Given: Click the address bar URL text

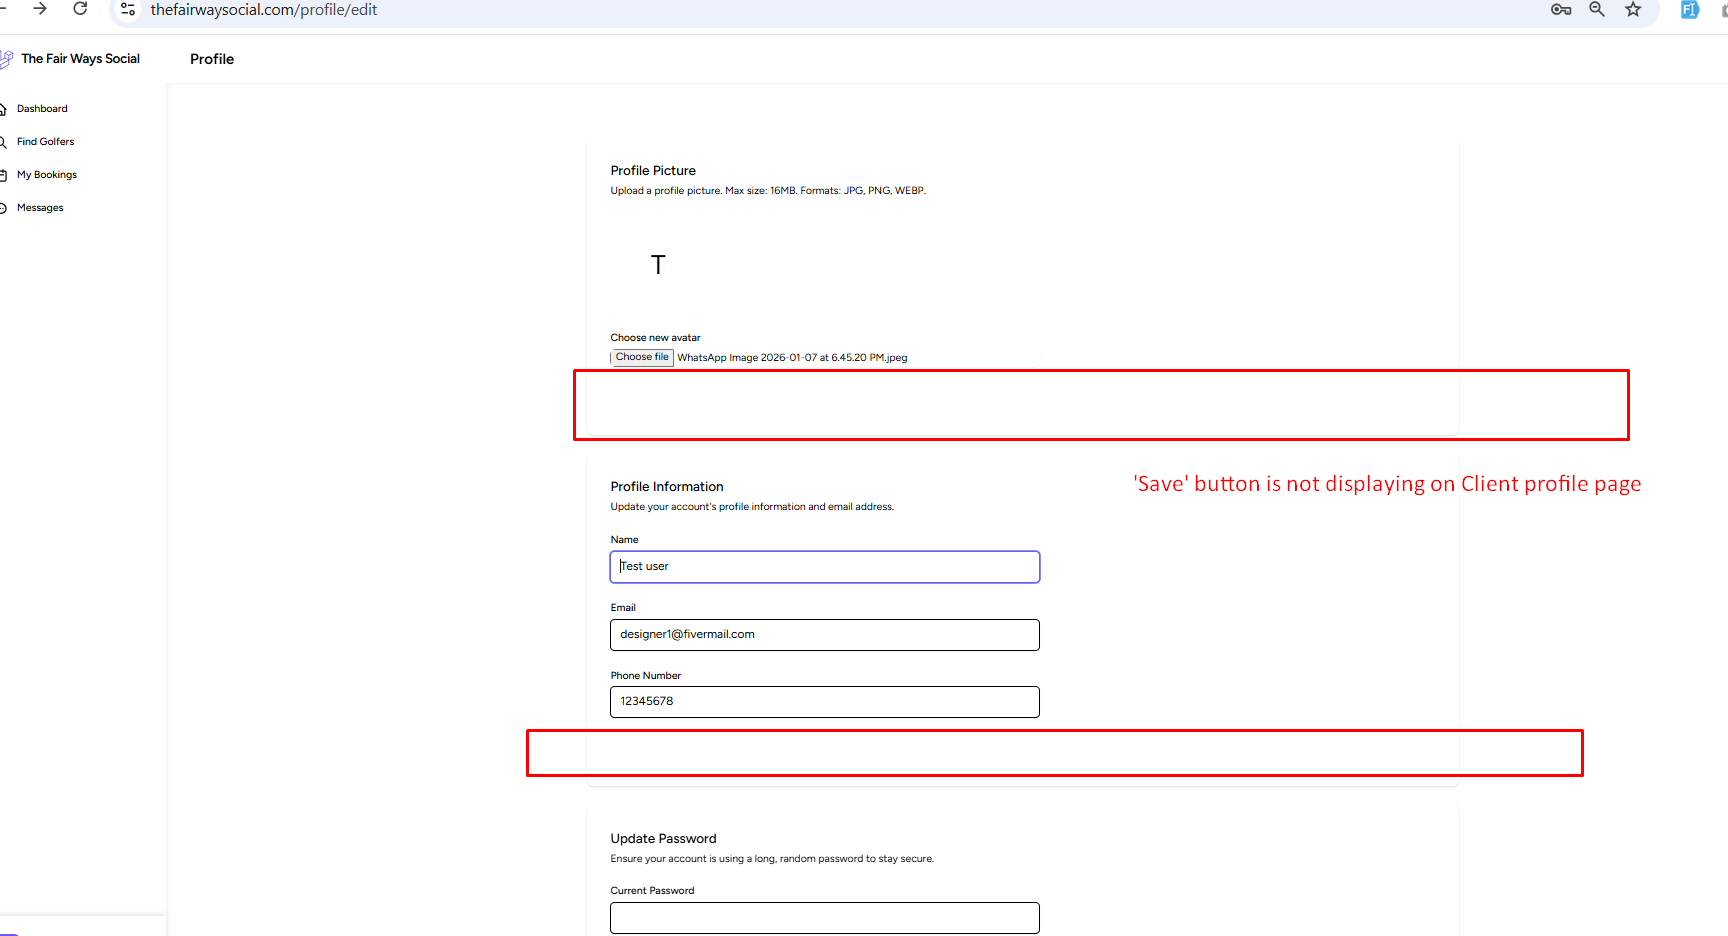Looking at the screenshot, I should coord(263,10).
